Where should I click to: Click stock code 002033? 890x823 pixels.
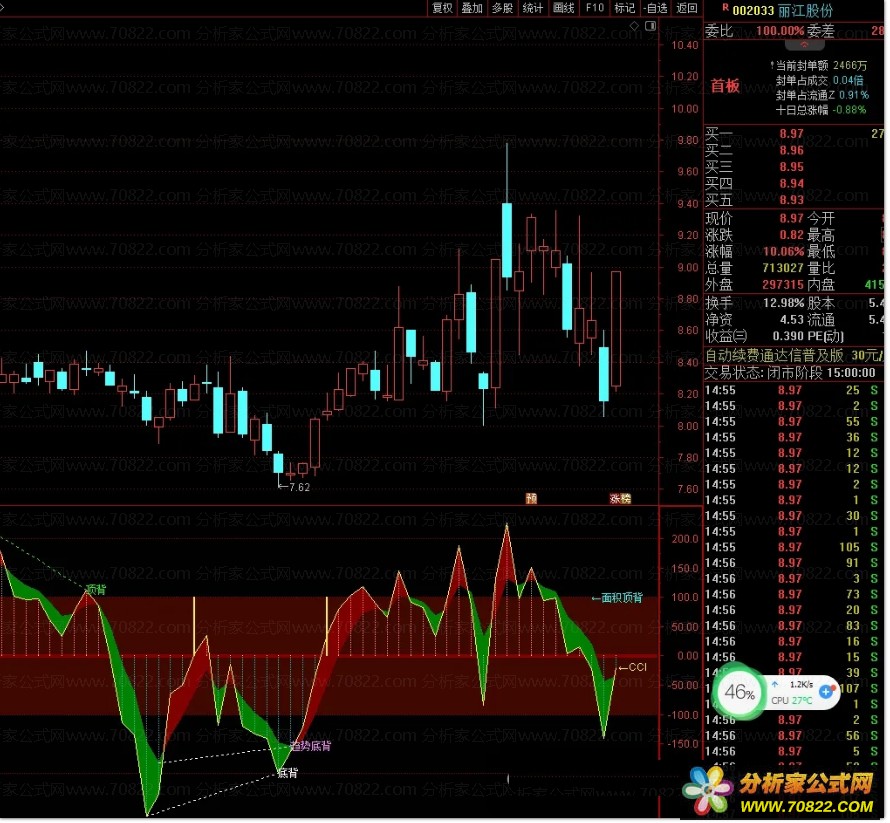click(x=753, y=10)
